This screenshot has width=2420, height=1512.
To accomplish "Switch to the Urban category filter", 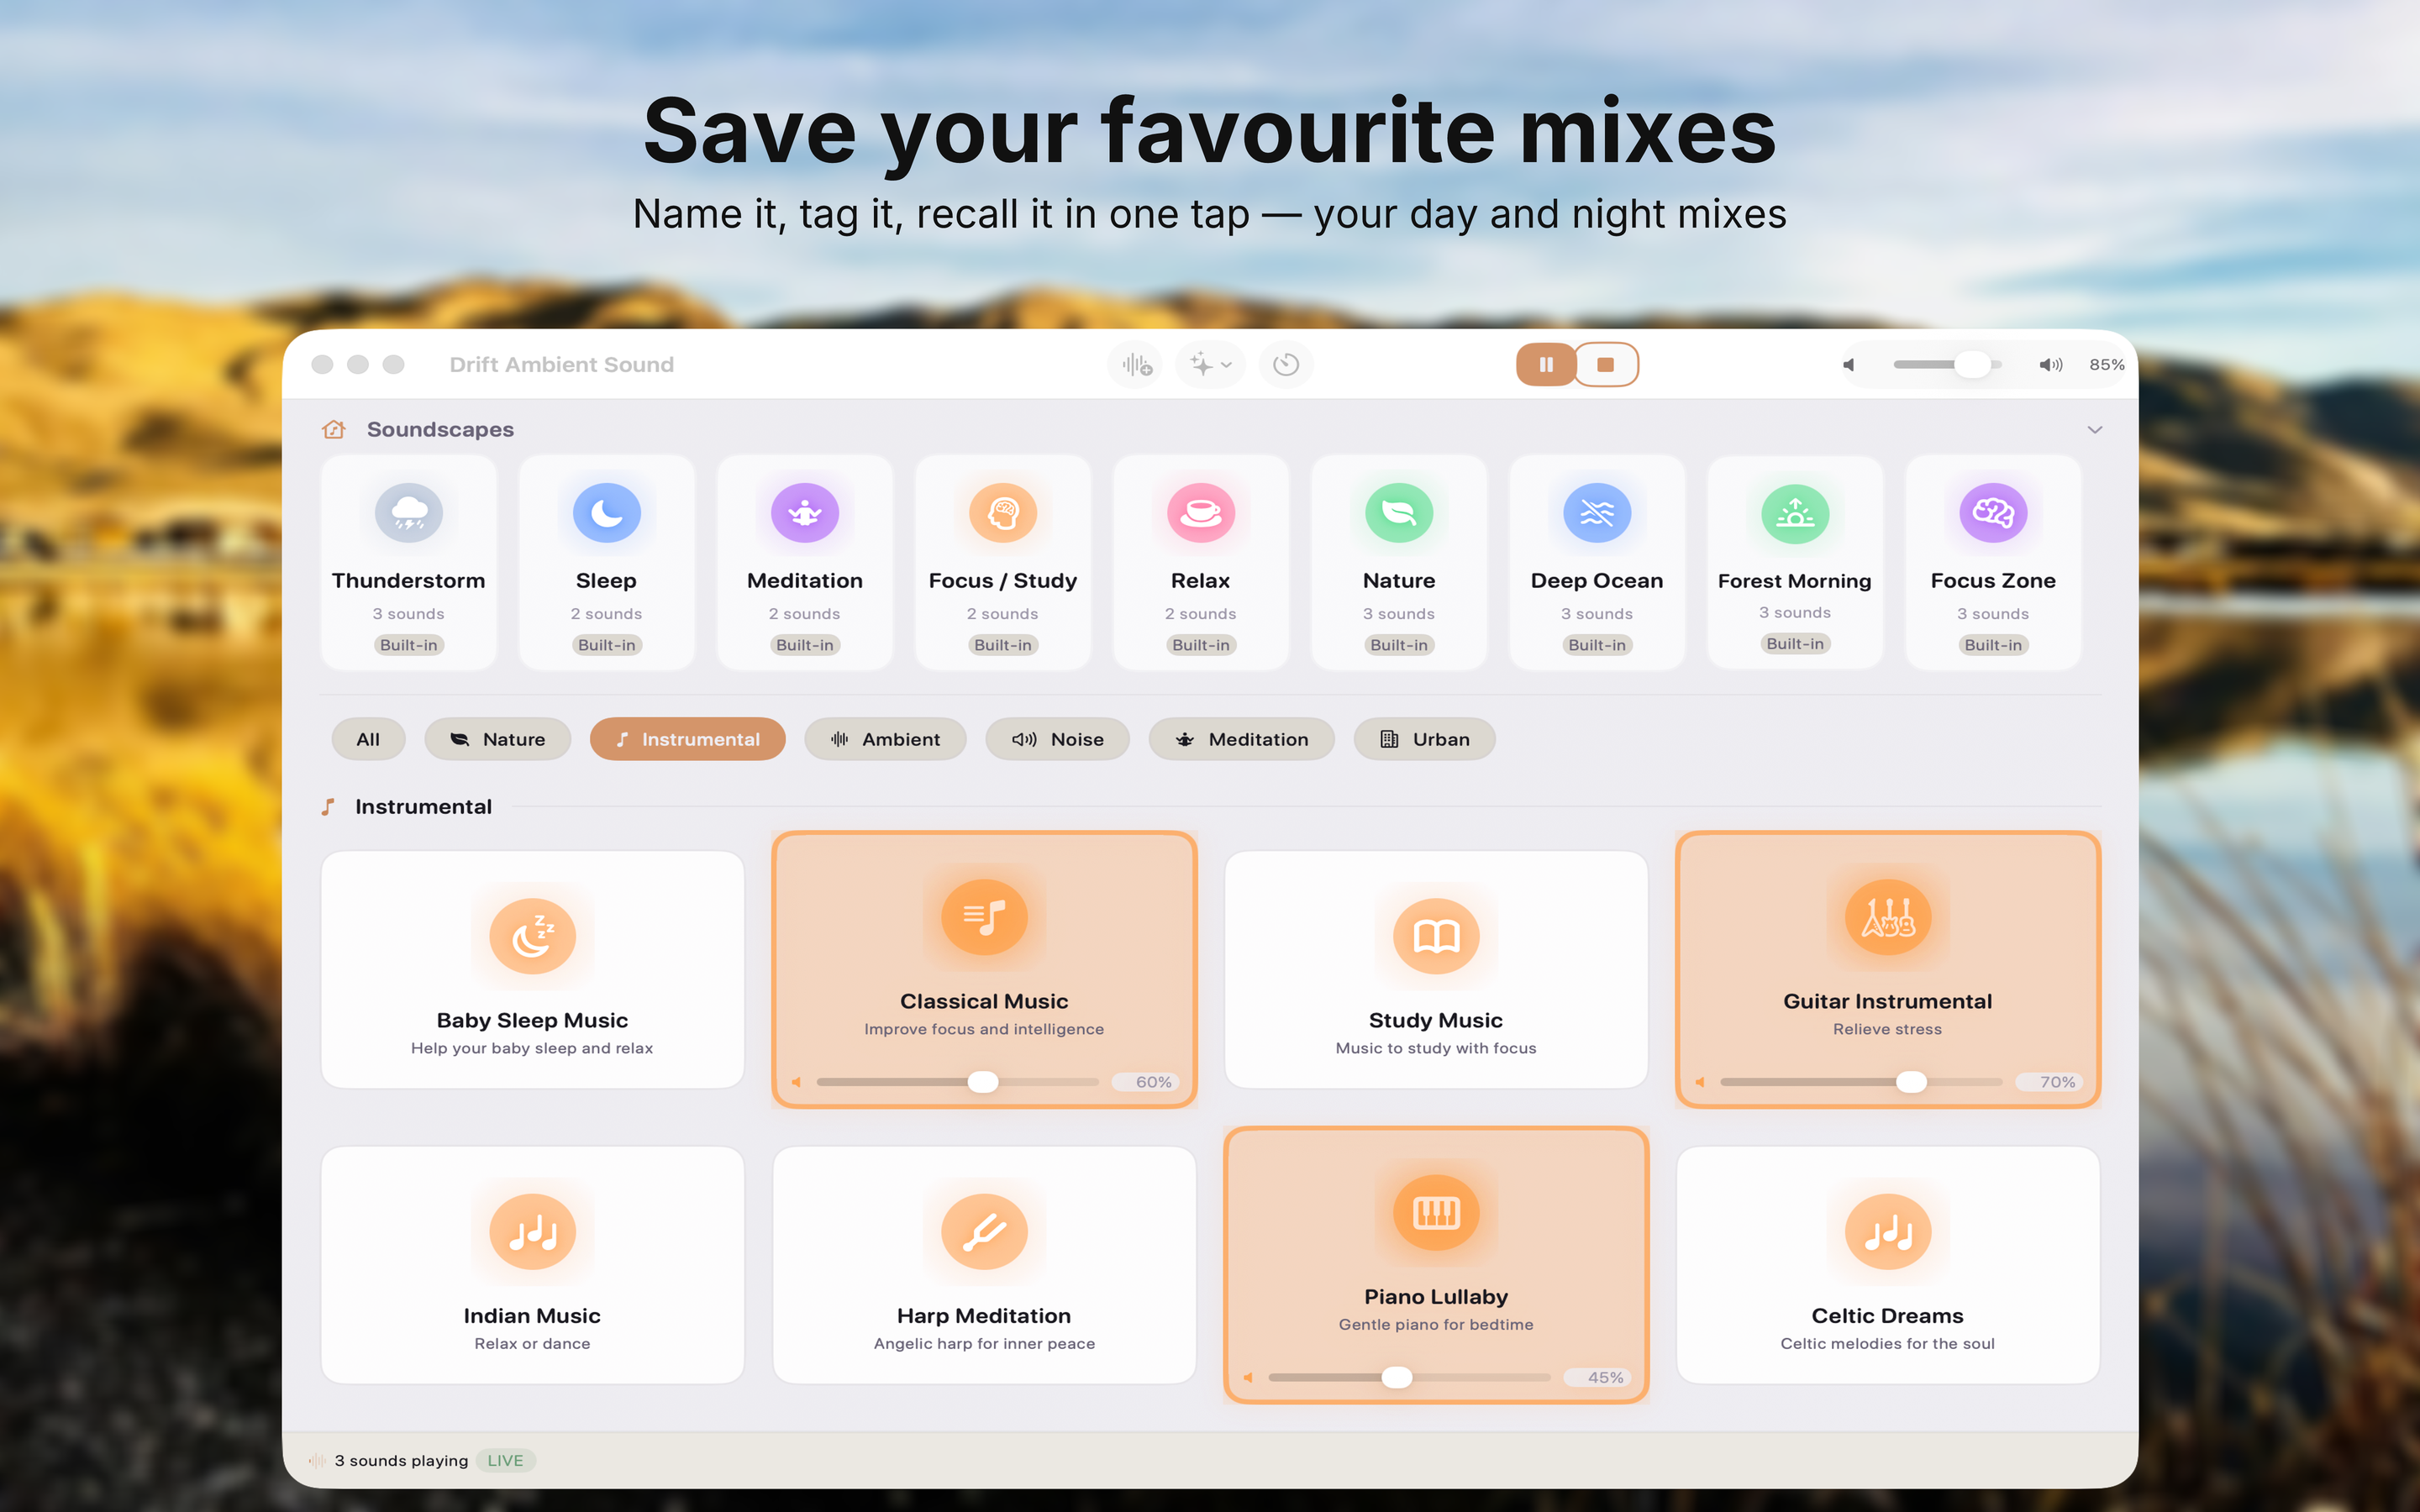I will (1424, 739).
